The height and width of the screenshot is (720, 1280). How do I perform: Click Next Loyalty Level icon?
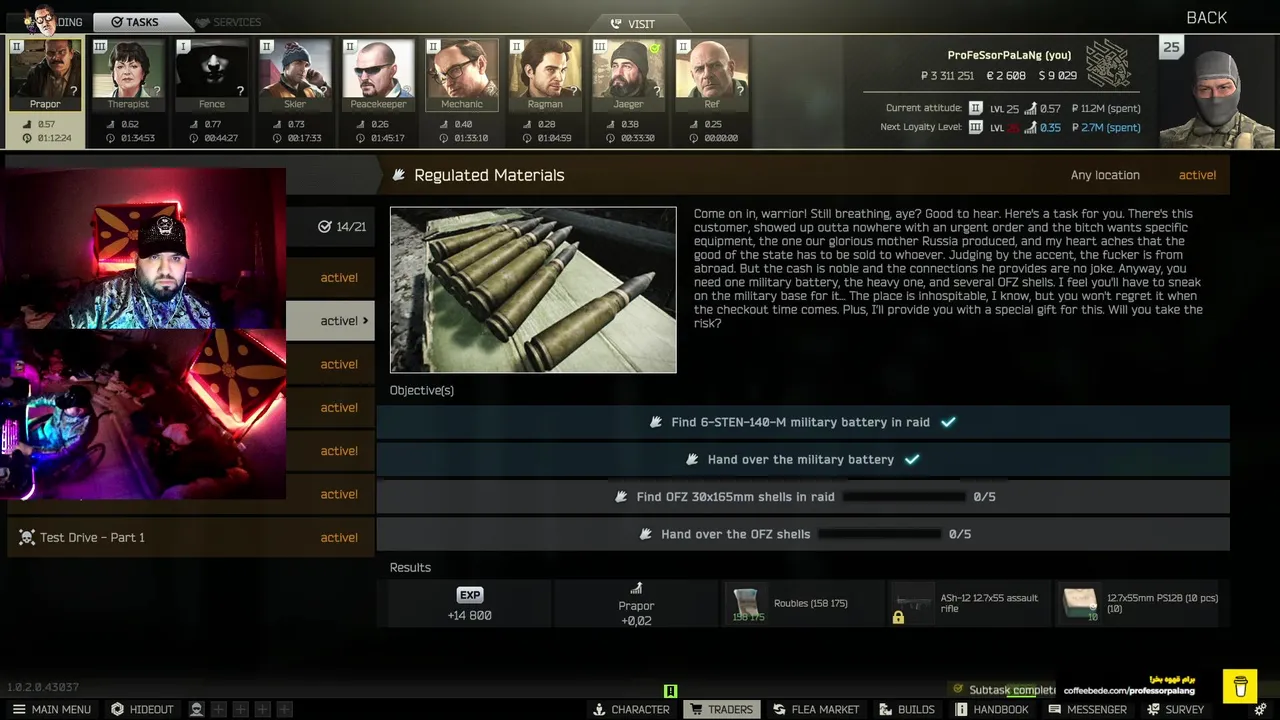[x=976, y=127]
